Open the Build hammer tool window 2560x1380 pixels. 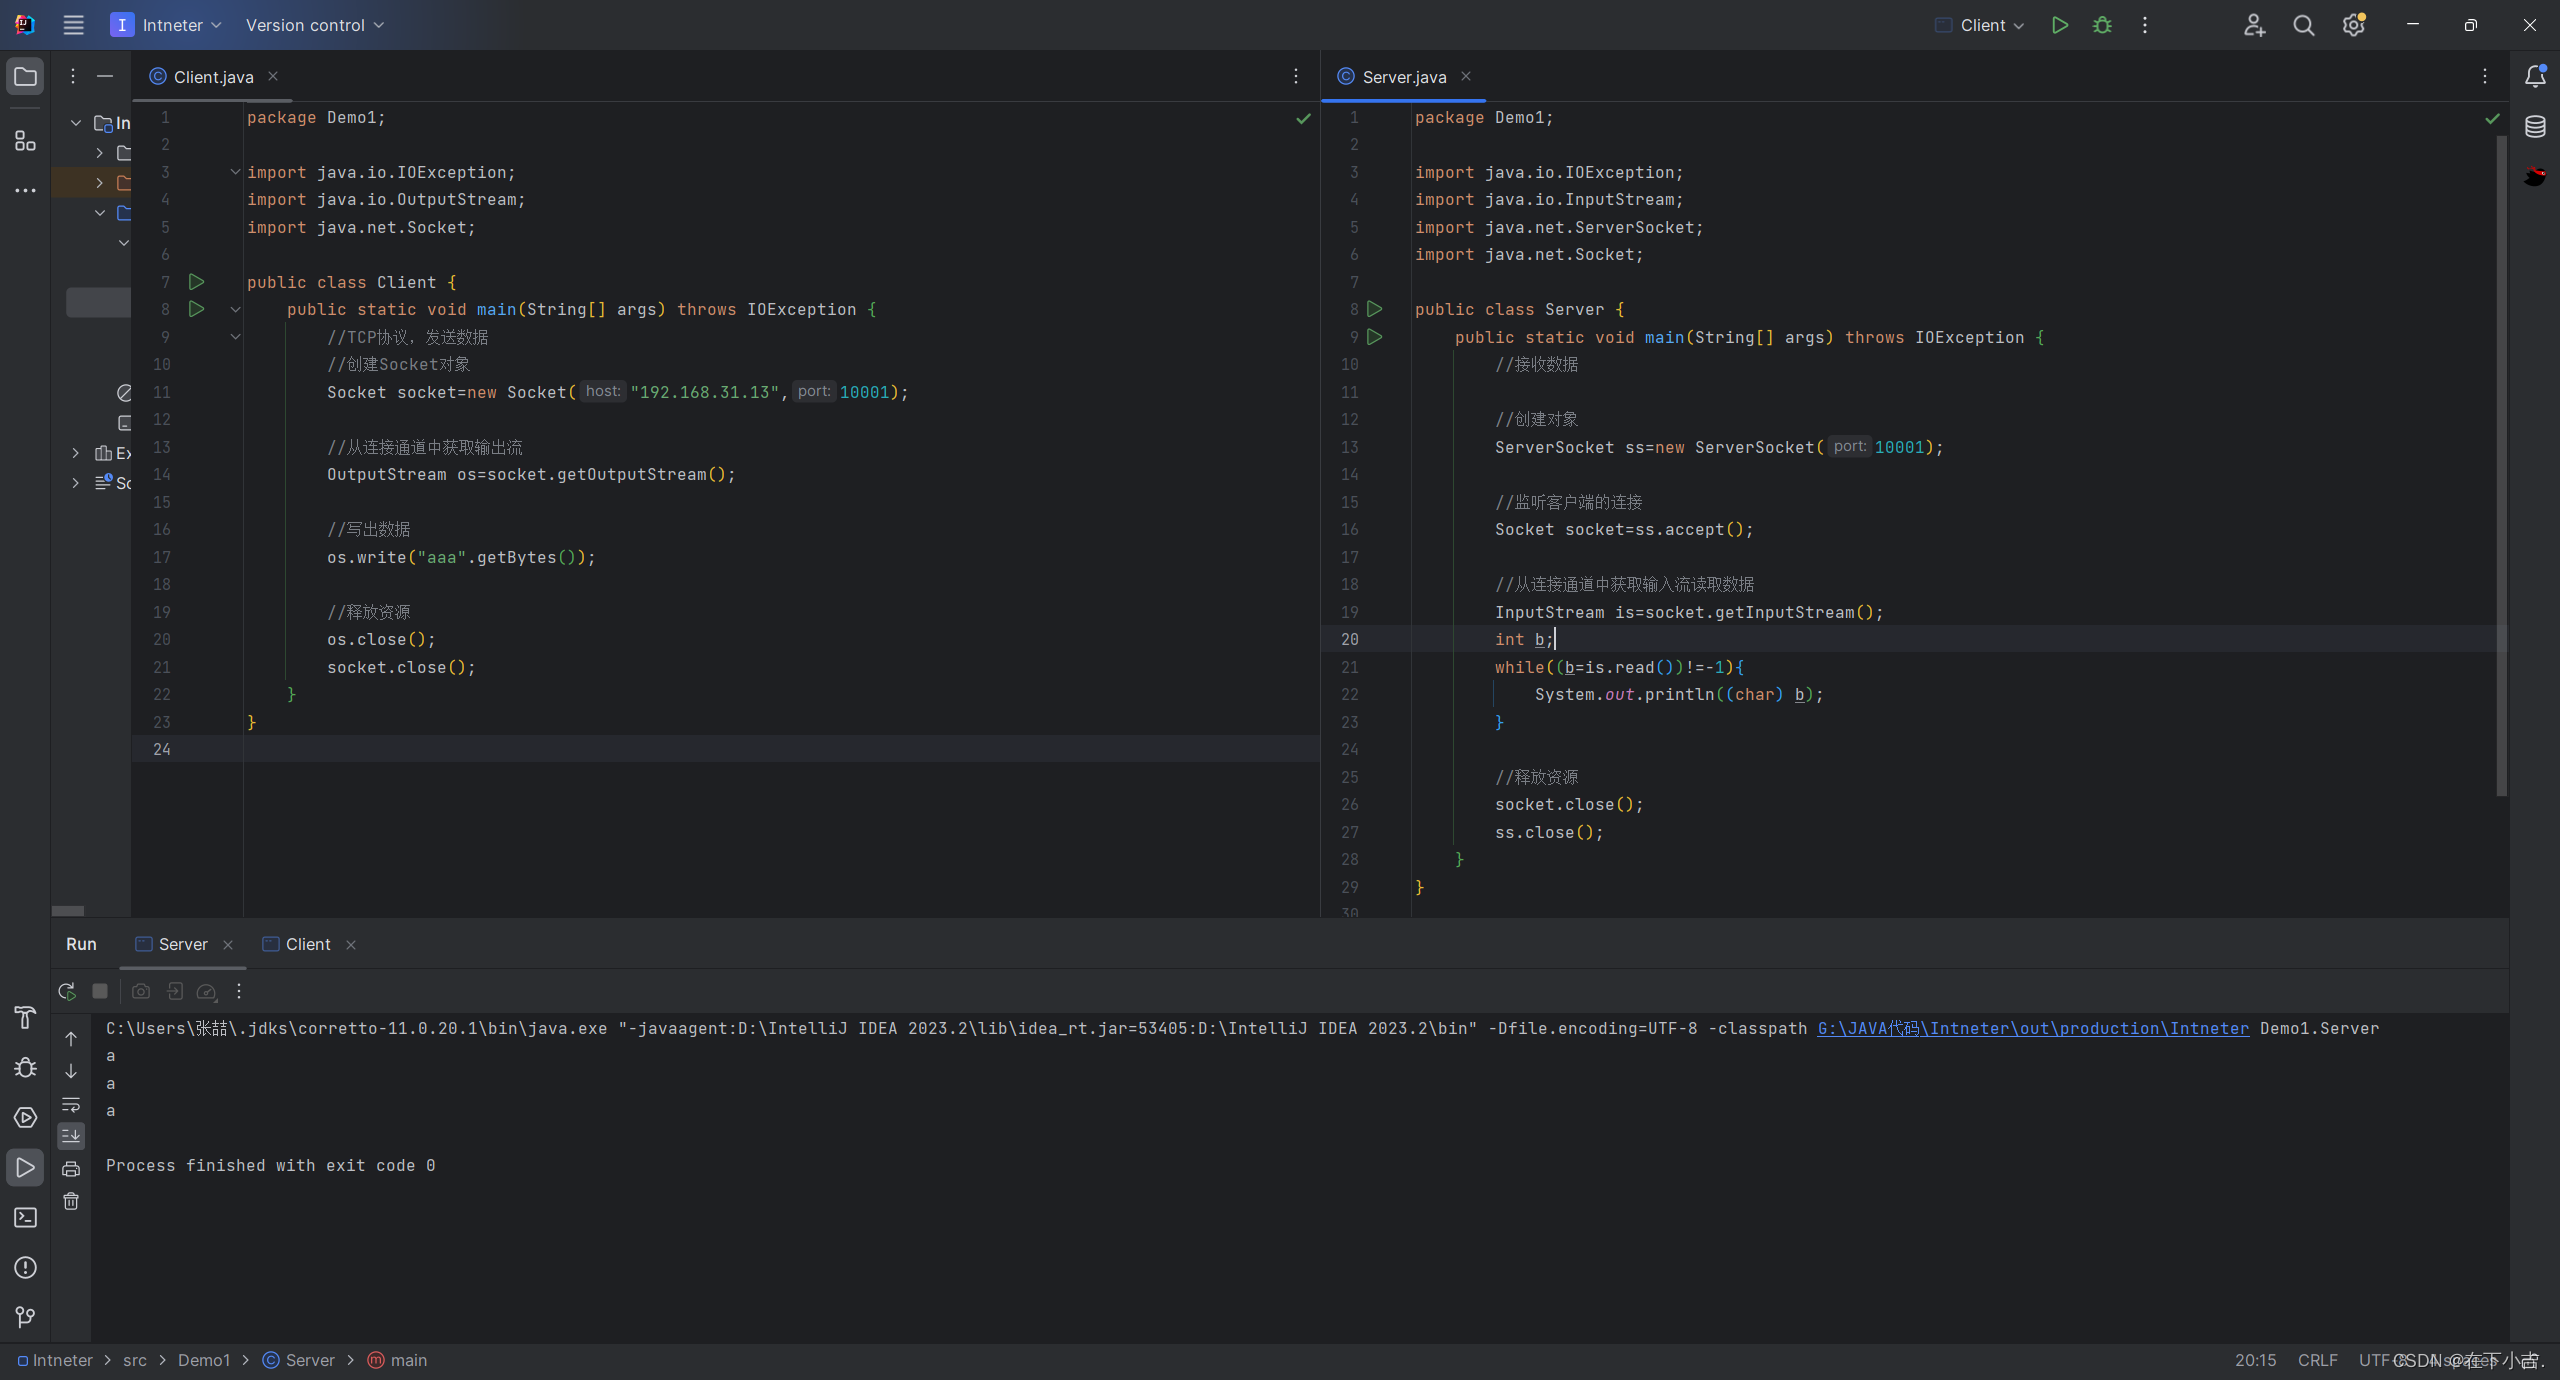25,1018
